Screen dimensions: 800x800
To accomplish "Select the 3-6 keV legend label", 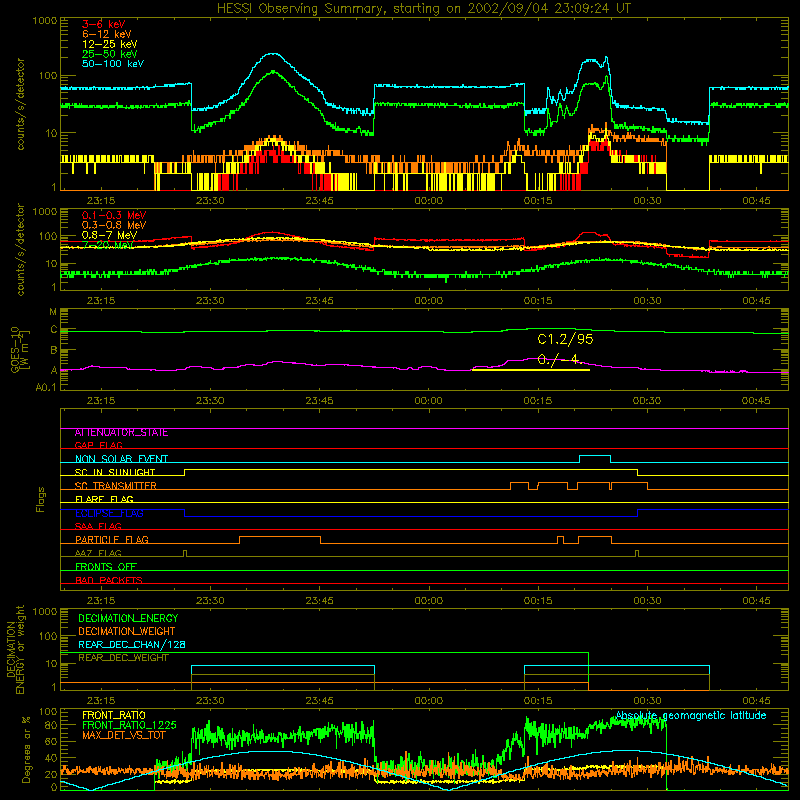I will (x=103, y=24).
